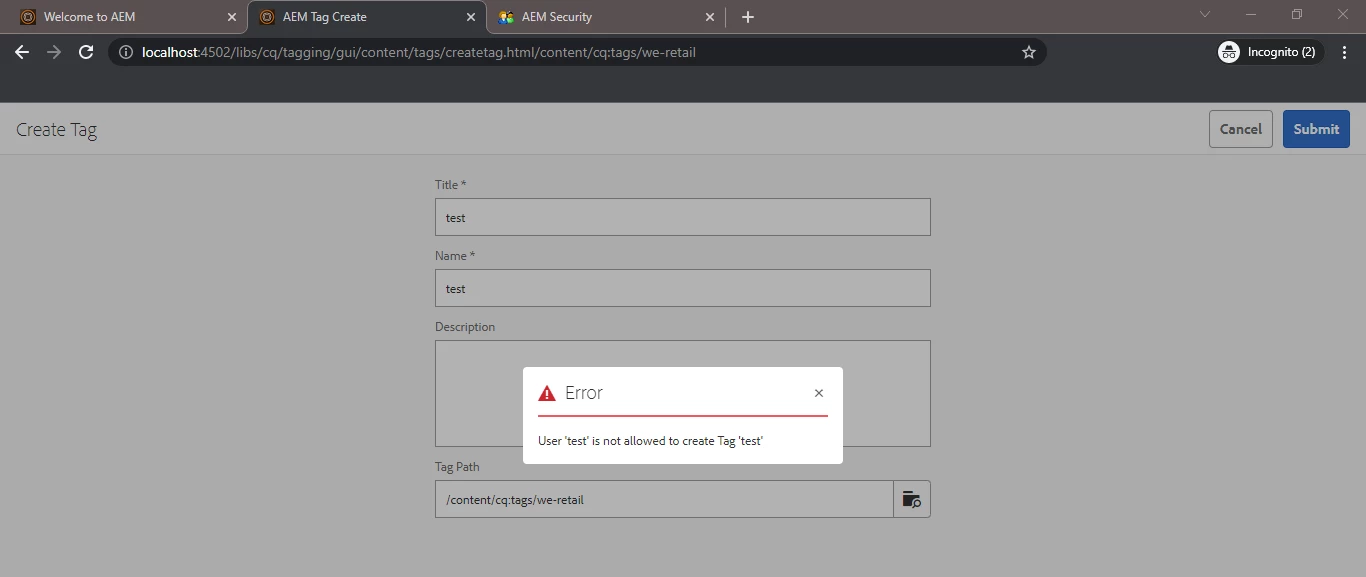Open the Chrome three-dot menu
This screenshot has width=1366, height=577.
tap(1344, 52)
